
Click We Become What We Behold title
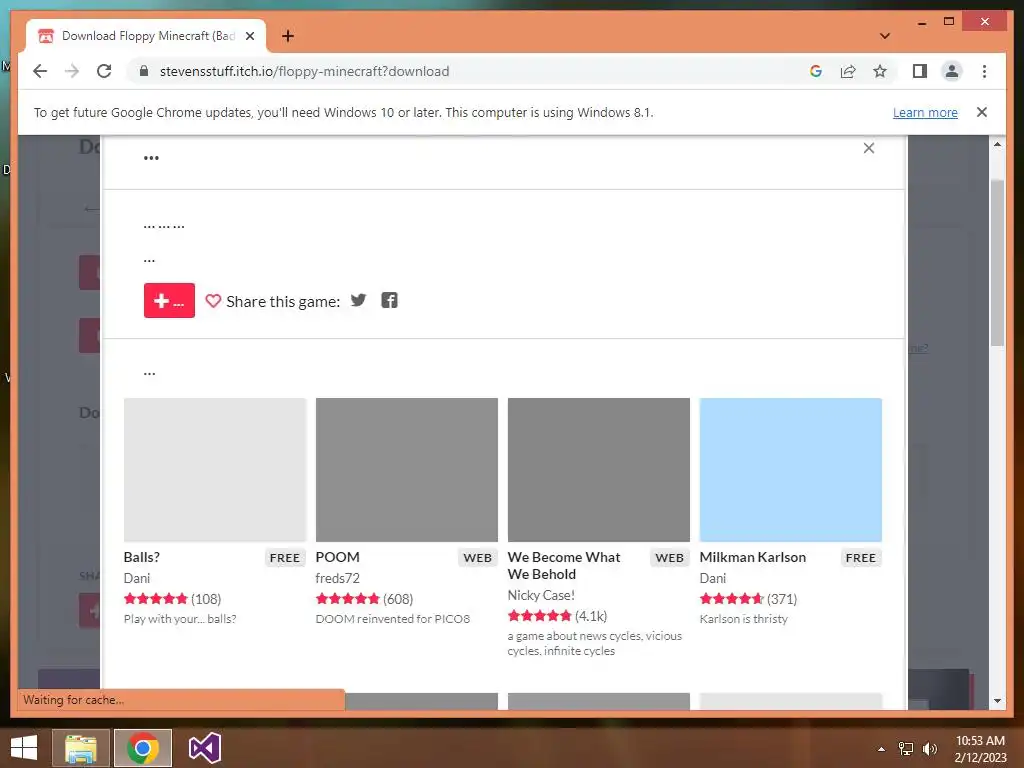[x=564, y=566]
